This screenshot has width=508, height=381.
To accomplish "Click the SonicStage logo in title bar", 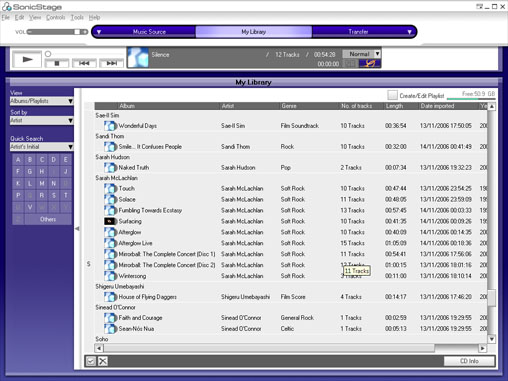I will tap(32, 7).
